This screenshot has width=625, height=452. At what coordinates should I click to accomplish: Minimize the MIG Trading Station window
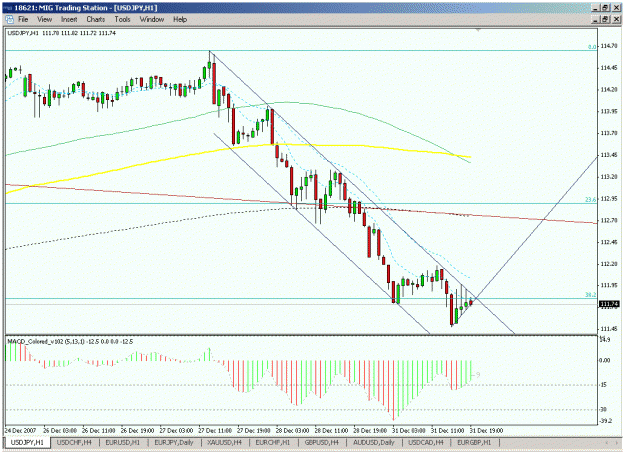pos(596,8)
